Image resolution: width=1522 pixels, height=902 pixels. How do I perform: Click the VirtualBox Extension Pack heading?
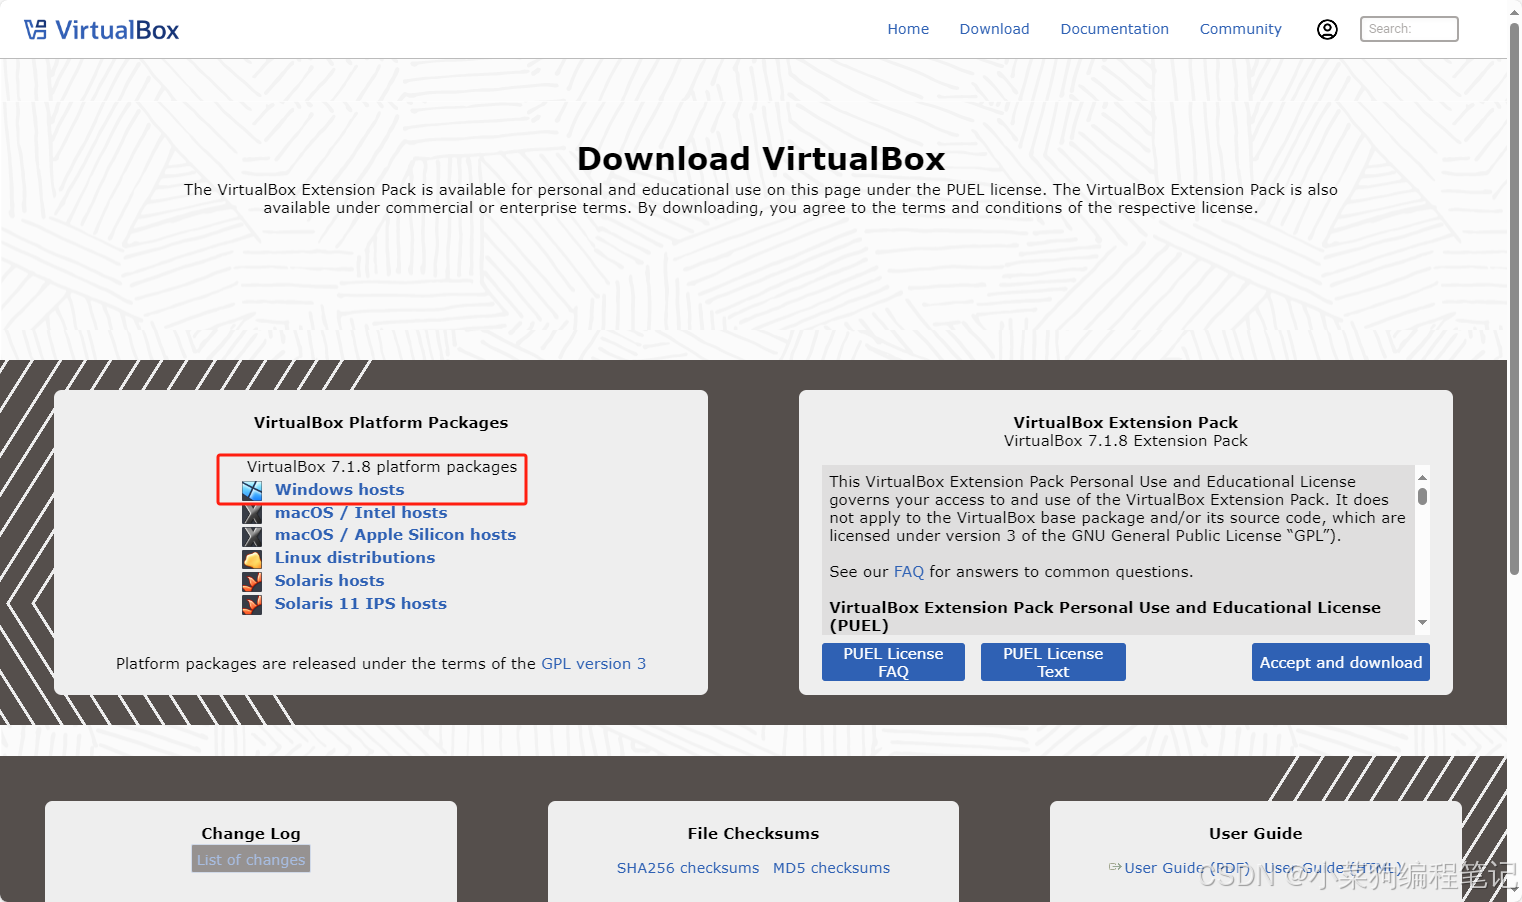1126,422
